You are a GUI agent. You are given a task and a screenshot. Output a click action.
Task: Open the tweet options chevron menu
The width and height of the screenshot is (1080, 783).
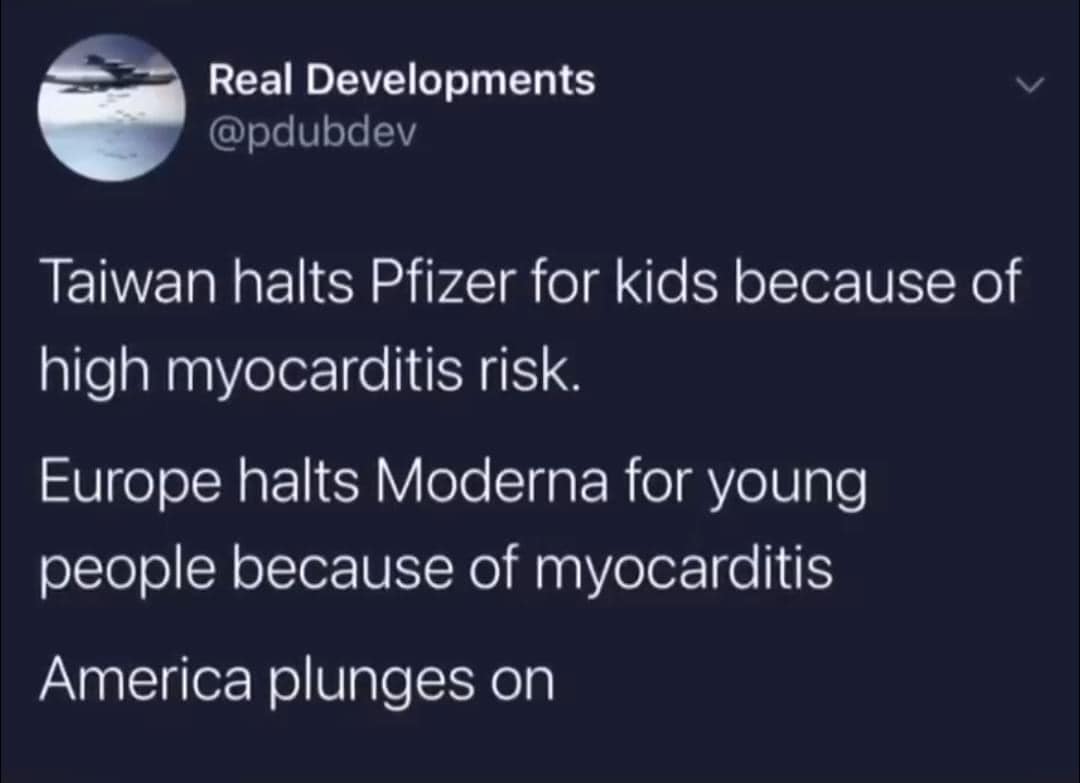click(x=1030, y=88)
